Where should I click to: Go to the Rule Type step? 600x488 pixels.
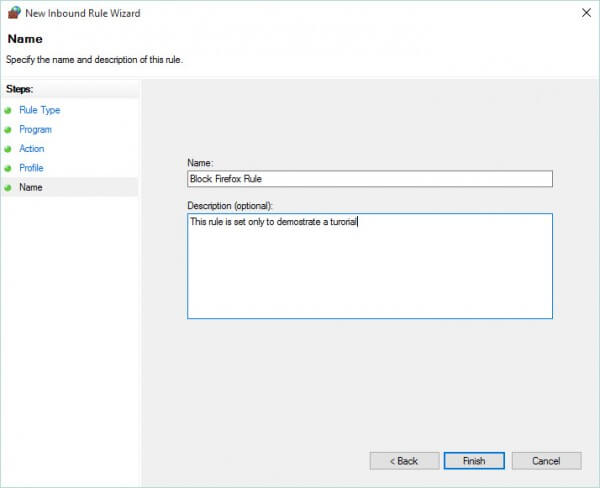click(x=40, y=110)
